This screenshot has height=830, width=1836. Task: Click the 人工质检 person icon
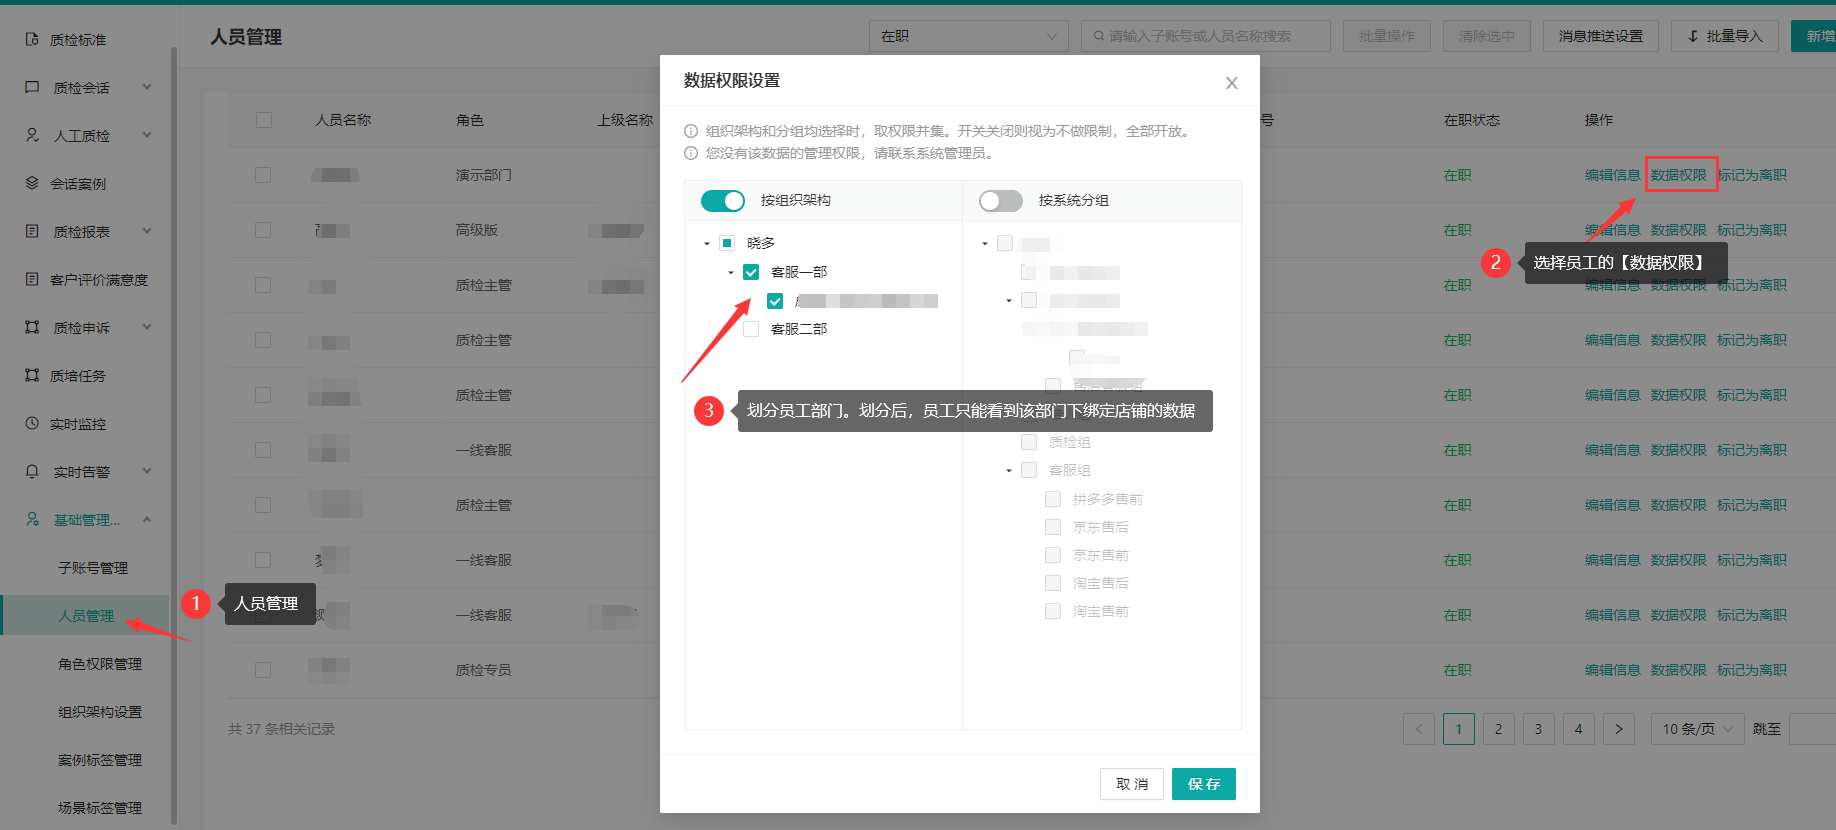pos(32,135)
